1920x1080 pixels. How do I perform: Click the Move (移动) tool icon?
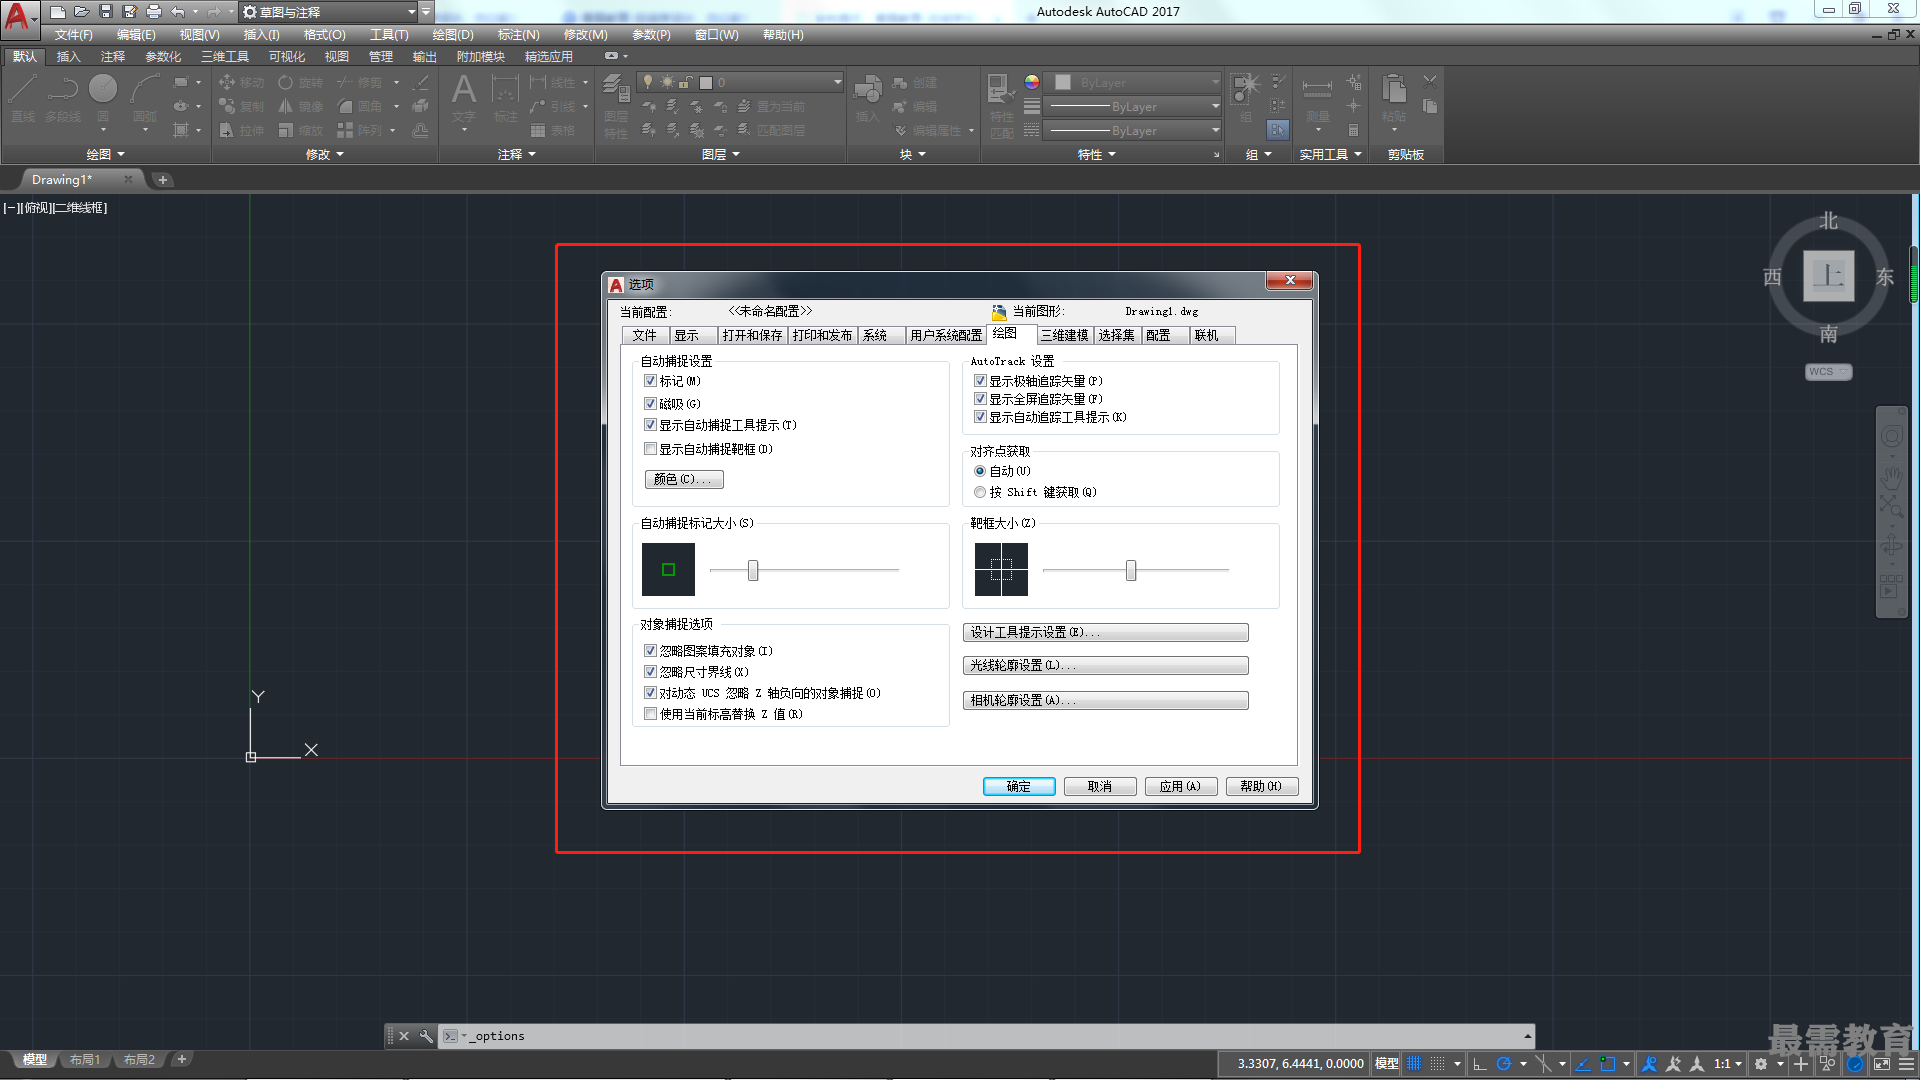(227, 82)
